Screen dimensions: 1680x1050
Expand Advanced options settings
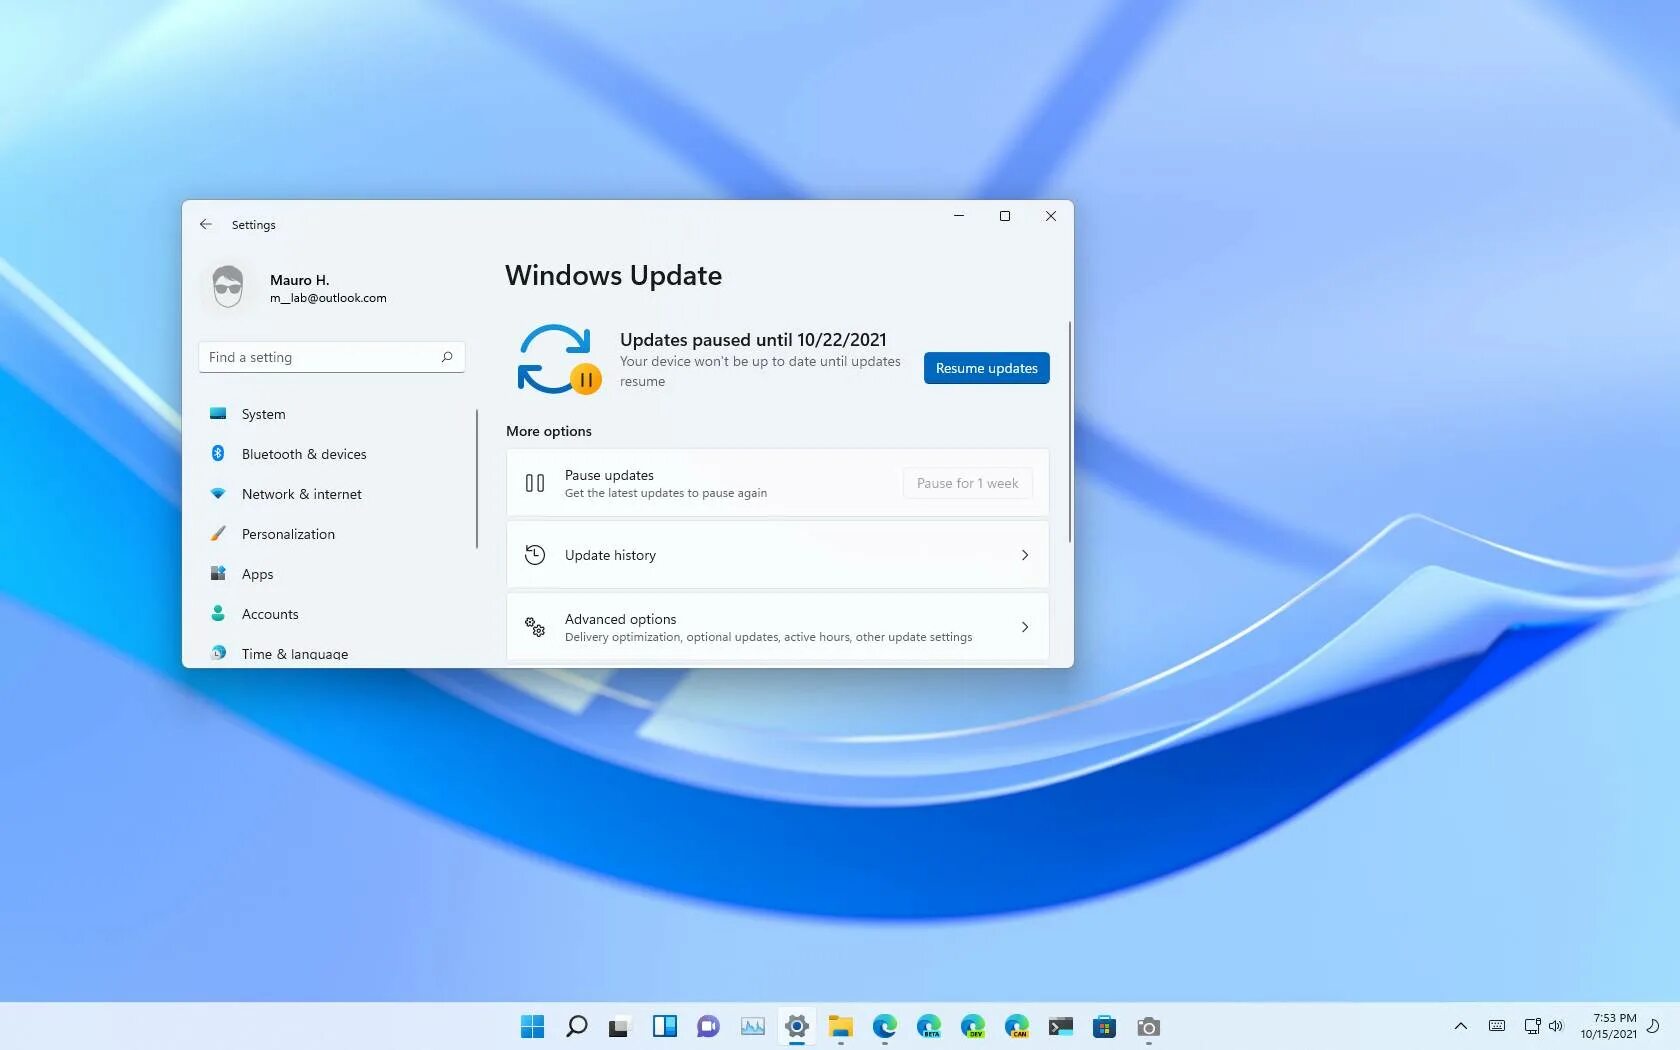pyautogui.click(x=777, y=627)
